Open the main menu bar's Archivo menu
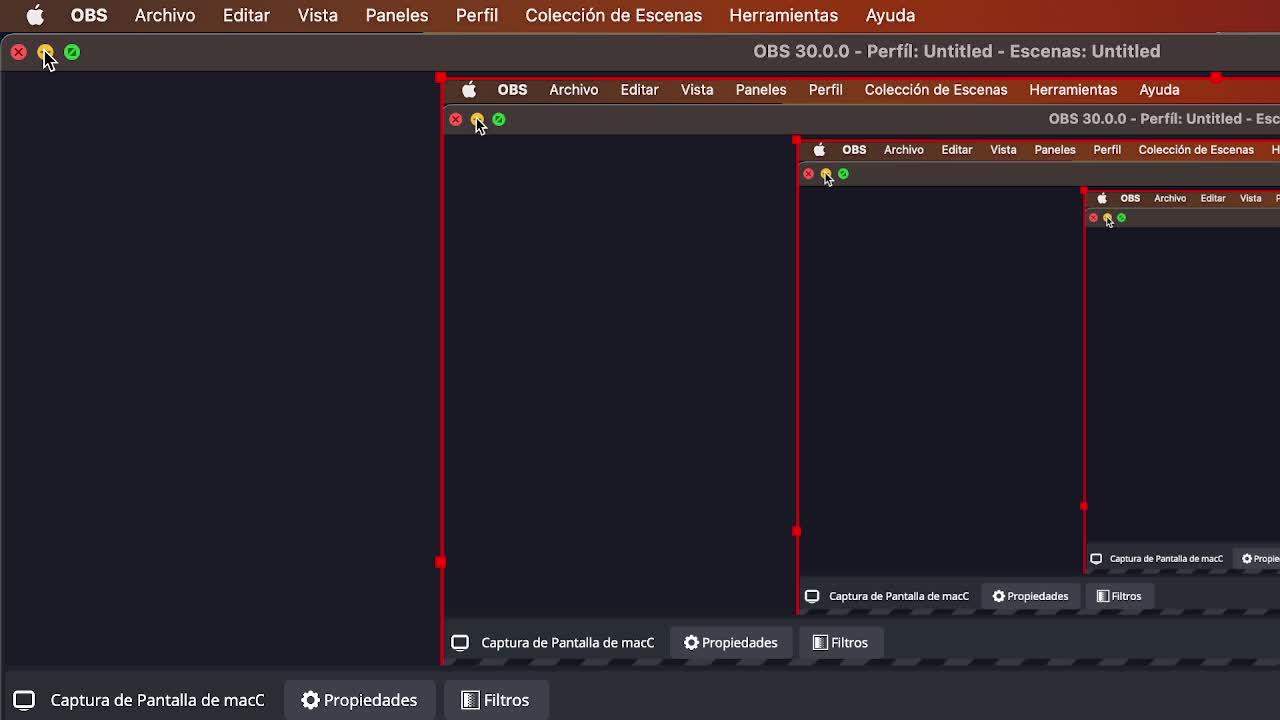 coord(165,15)
